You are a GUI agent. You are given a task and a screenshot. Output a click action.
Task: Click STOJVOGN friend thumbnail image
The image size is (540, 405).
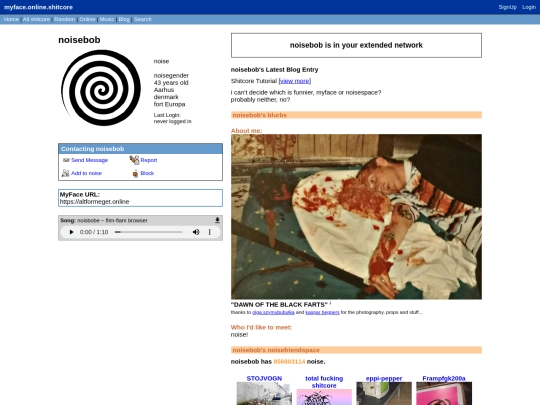tap(264, 394)
